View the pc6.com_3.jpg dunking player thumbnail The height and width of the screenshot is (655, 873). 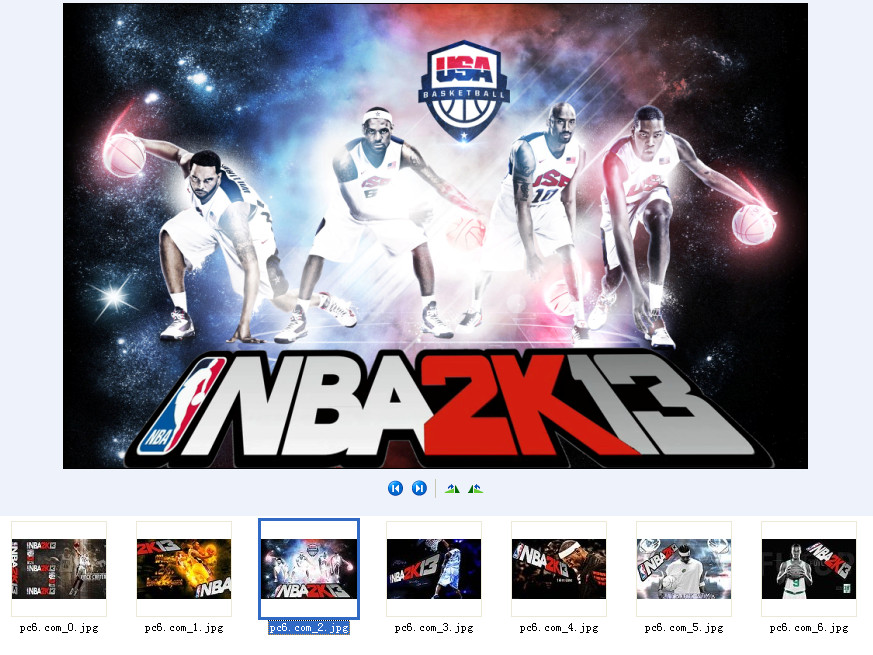click(433, 569)
